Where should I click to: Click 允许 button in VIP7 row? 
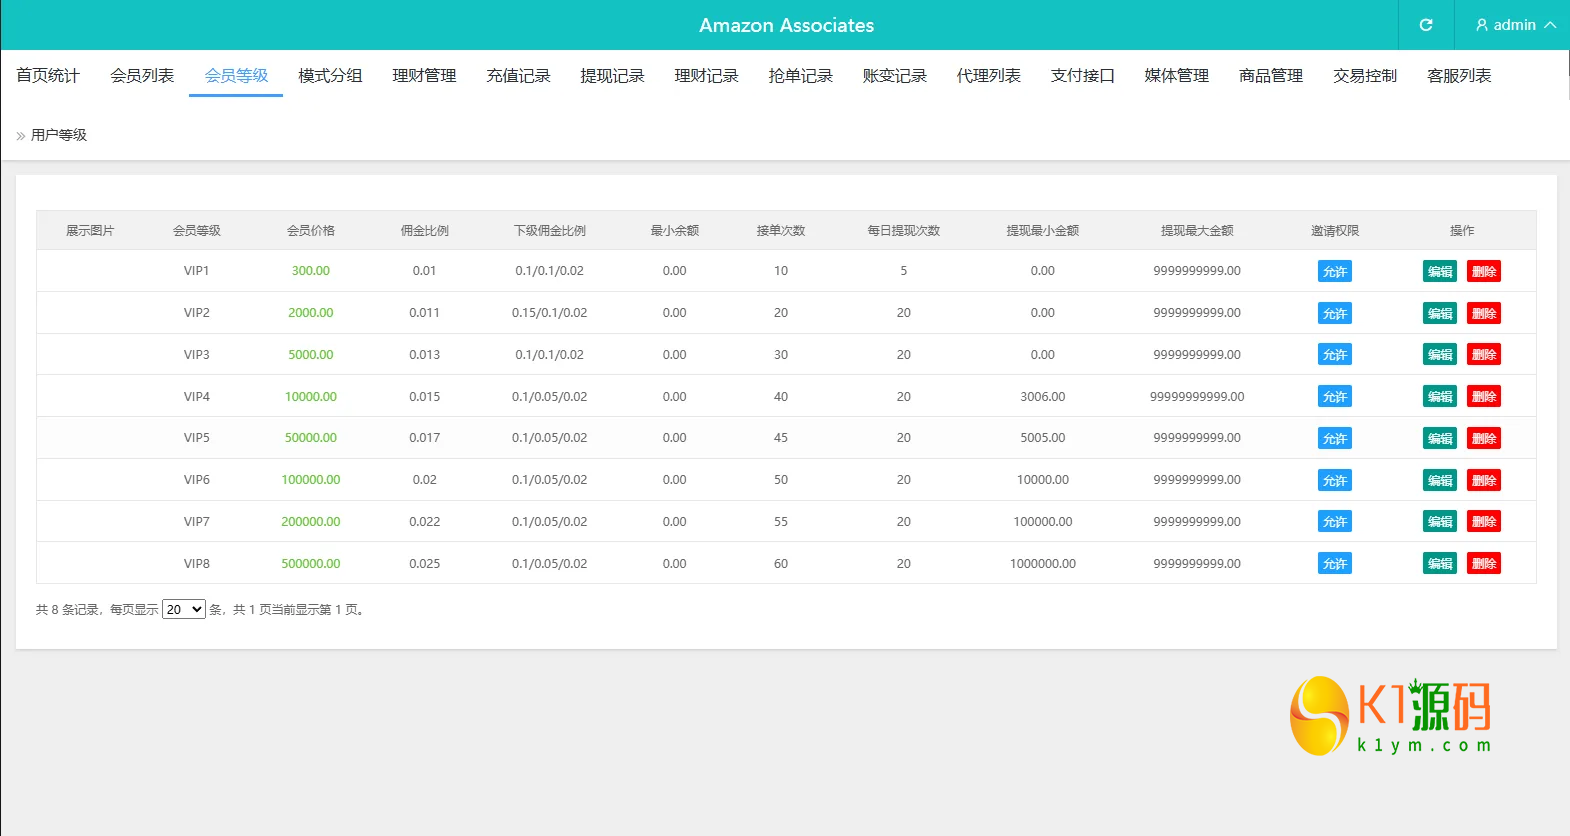(1335, 522)
